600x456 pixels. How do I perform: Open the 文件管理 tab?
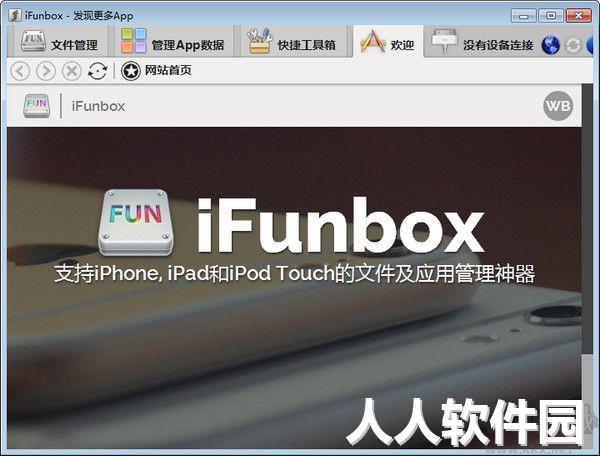(59, 42)
